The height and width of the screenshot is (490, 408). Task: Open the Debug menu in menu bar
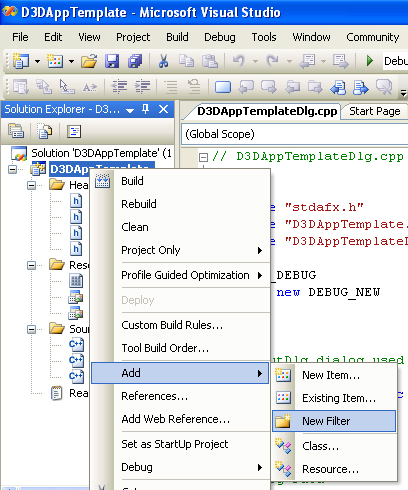click(220, 37)
